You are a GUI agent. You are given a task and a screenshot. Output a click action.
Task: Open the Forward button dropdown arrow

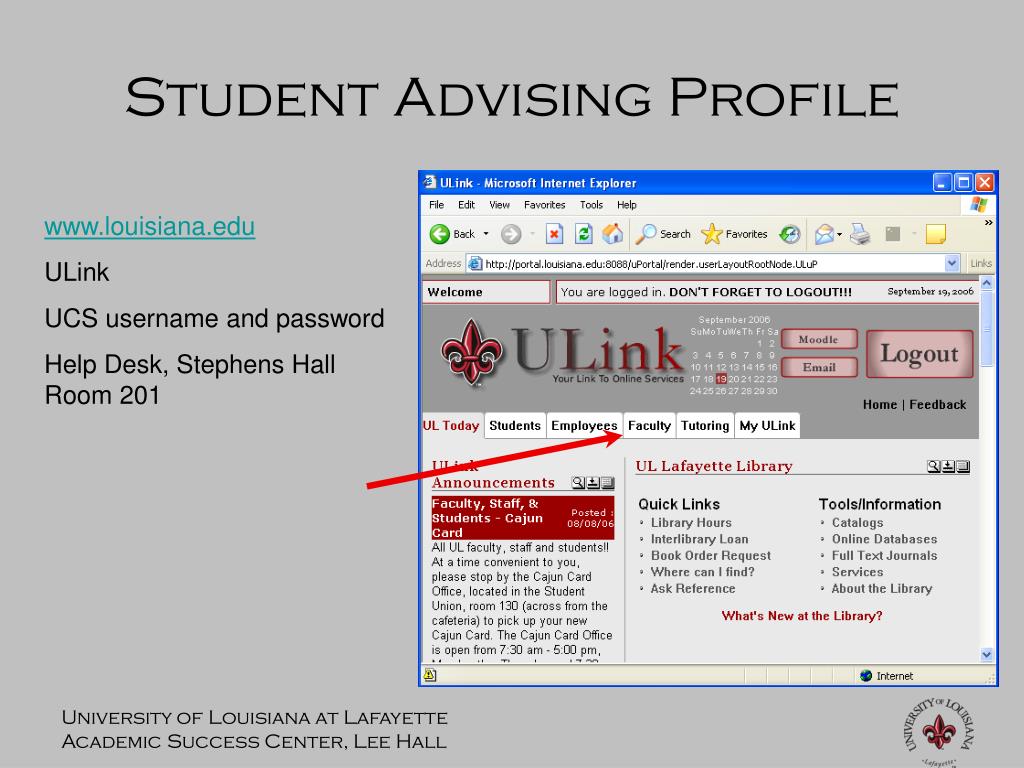tap(532, 234)
